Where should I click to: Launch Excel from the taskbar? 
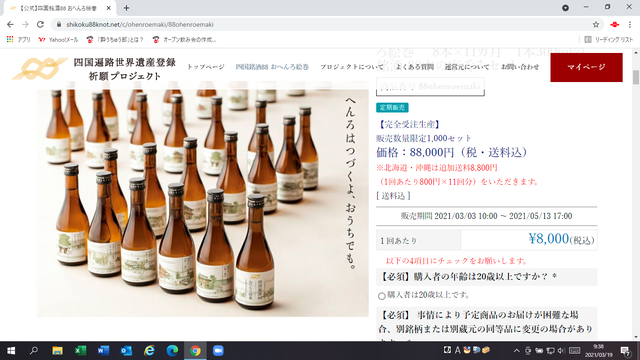point(80,351)
